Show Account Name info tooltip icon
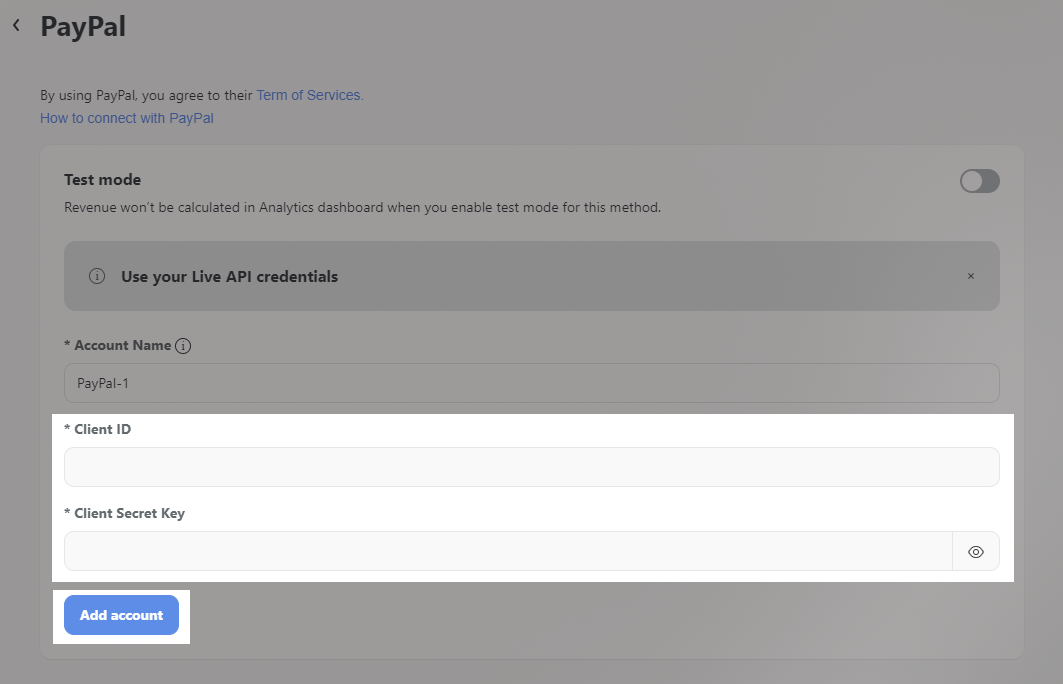 183,346
